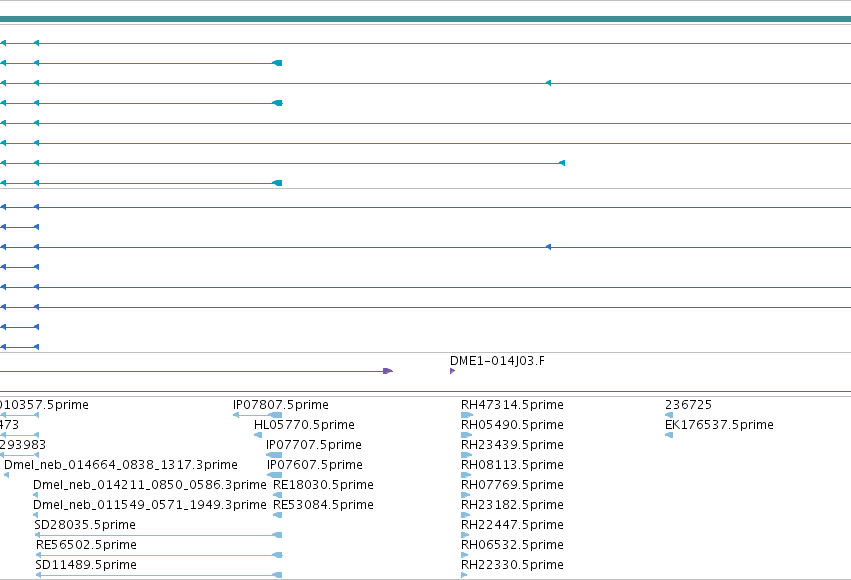Viewport: 851px width, 580px height.
Task: Select the RH23439.5prime label
Action: click(x=512, y=445)
